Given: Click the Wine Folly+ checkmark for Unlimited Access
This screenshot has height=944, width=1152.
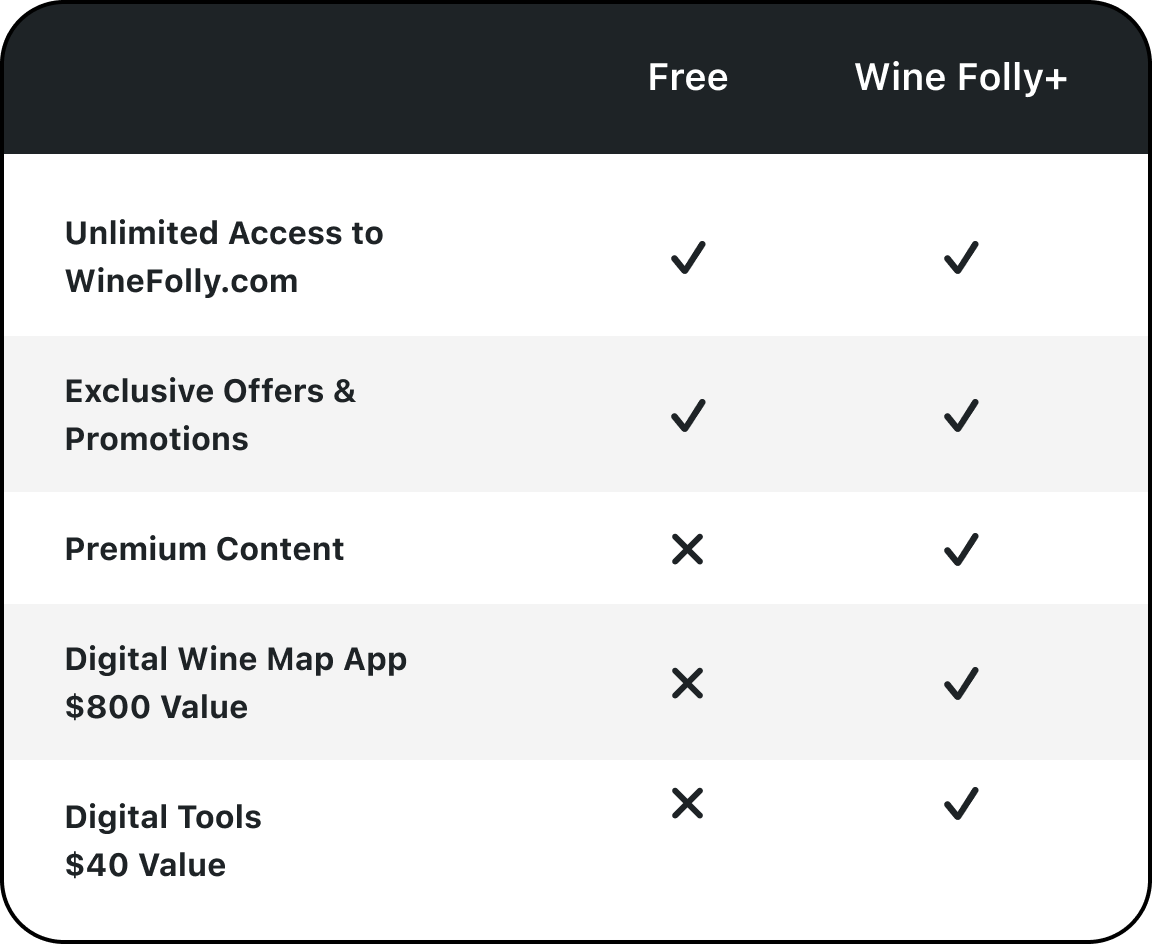Looking at the screenshot, I should tap(960, 258).
